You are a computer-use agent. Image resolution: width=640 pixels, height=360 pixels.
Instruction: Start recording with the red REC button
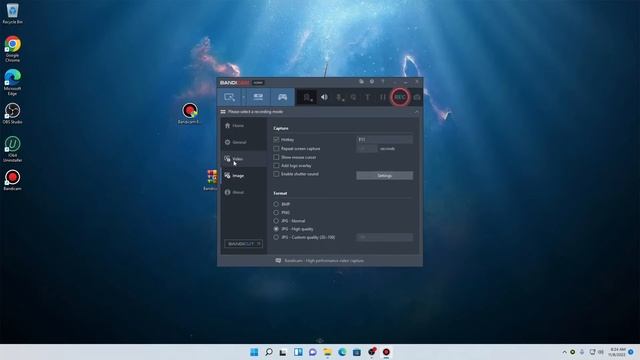pos(400,97)
